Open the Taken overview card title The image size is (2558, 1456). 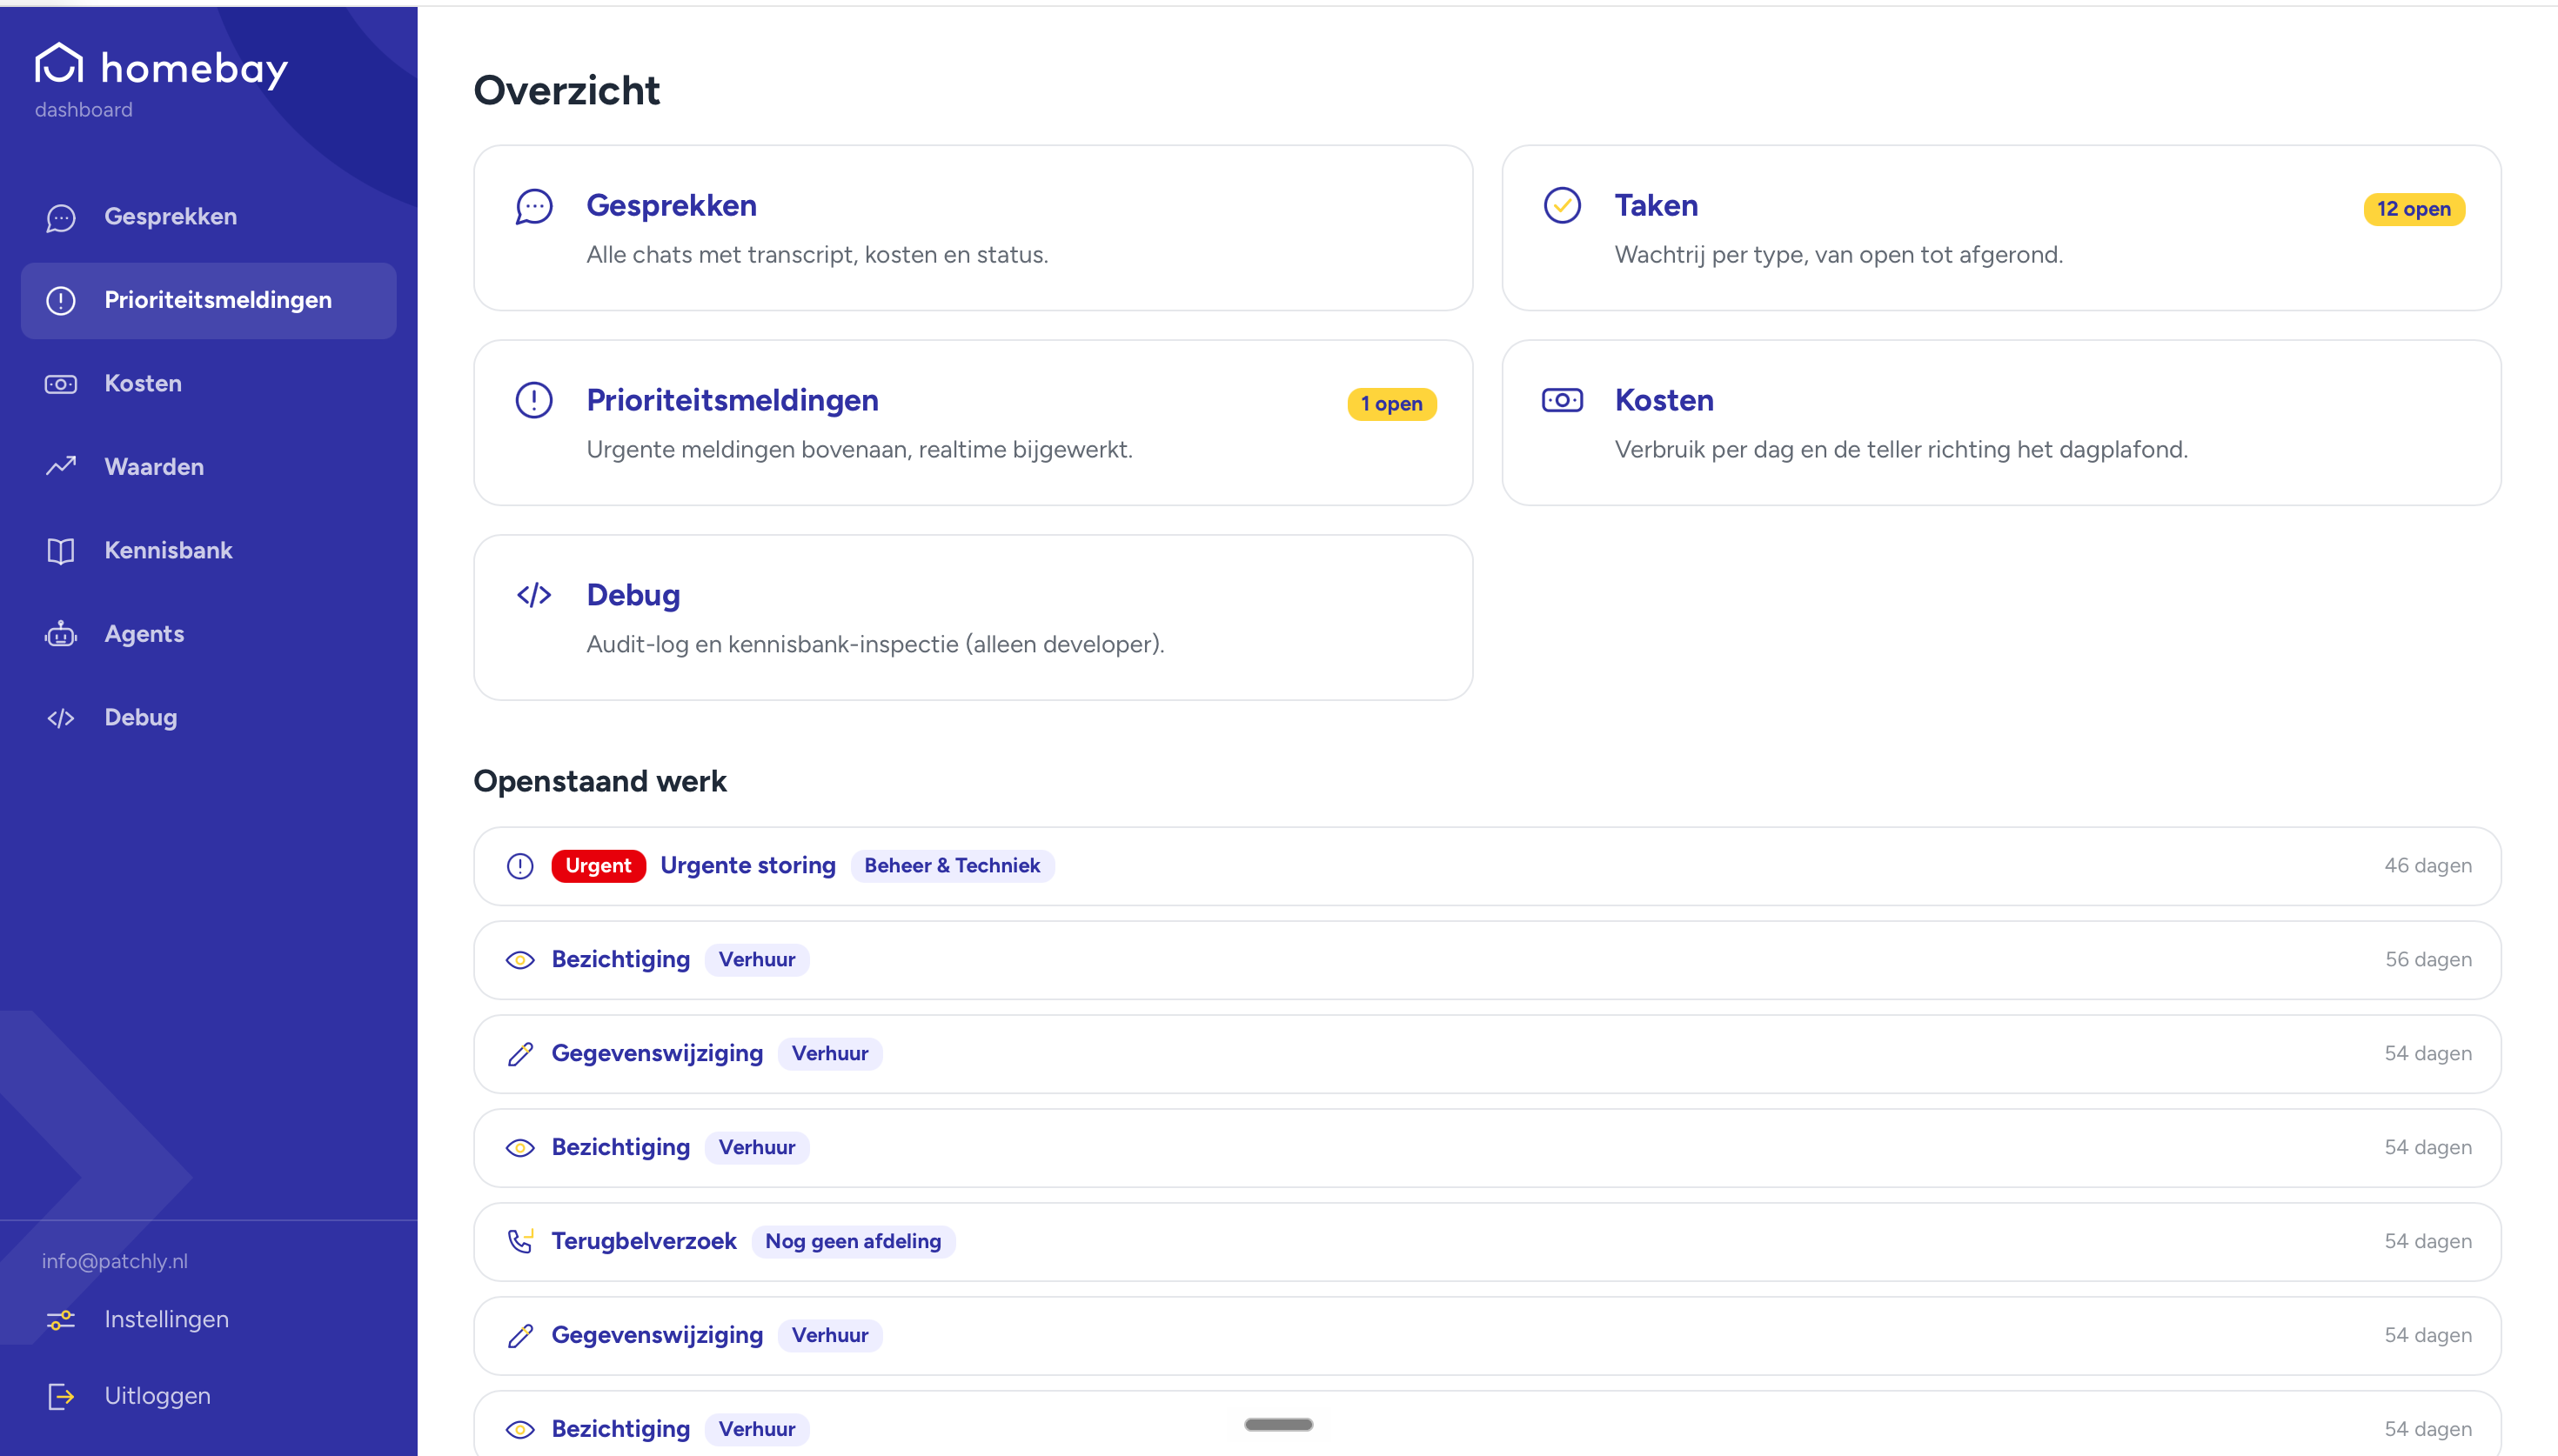click(1656, 206)
